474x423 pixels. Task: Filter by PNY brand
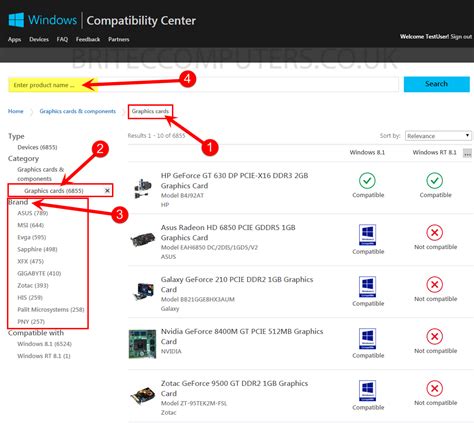pyautogui.click(x=31, y=321)
